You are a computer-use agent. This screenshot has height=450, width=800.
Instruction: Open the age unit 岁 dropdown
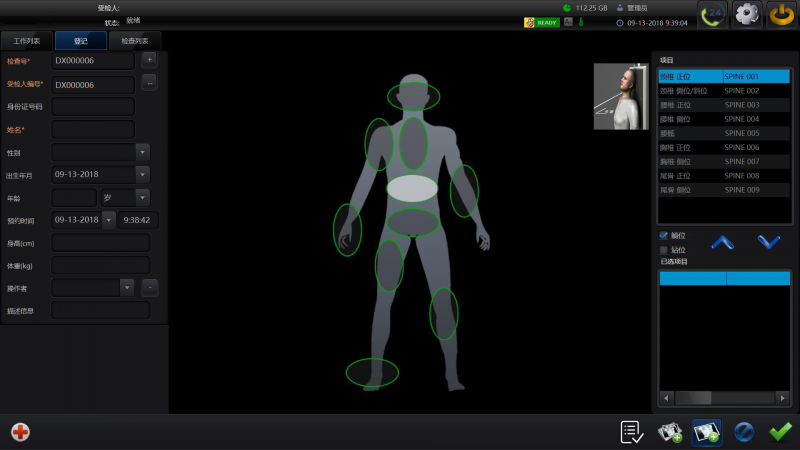click(142, 198)
